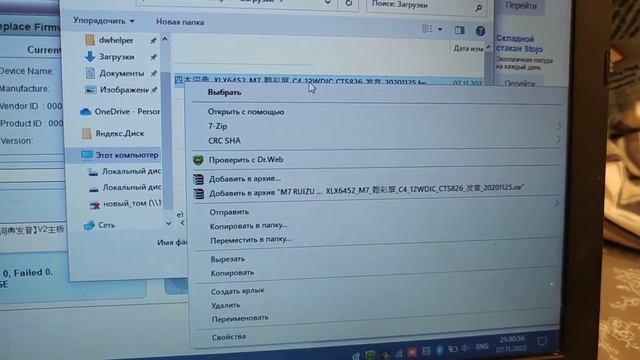Select the second Локальный диск entry
Screen dimensions: 640x360
pyautogui.click(x=131, y=187)
